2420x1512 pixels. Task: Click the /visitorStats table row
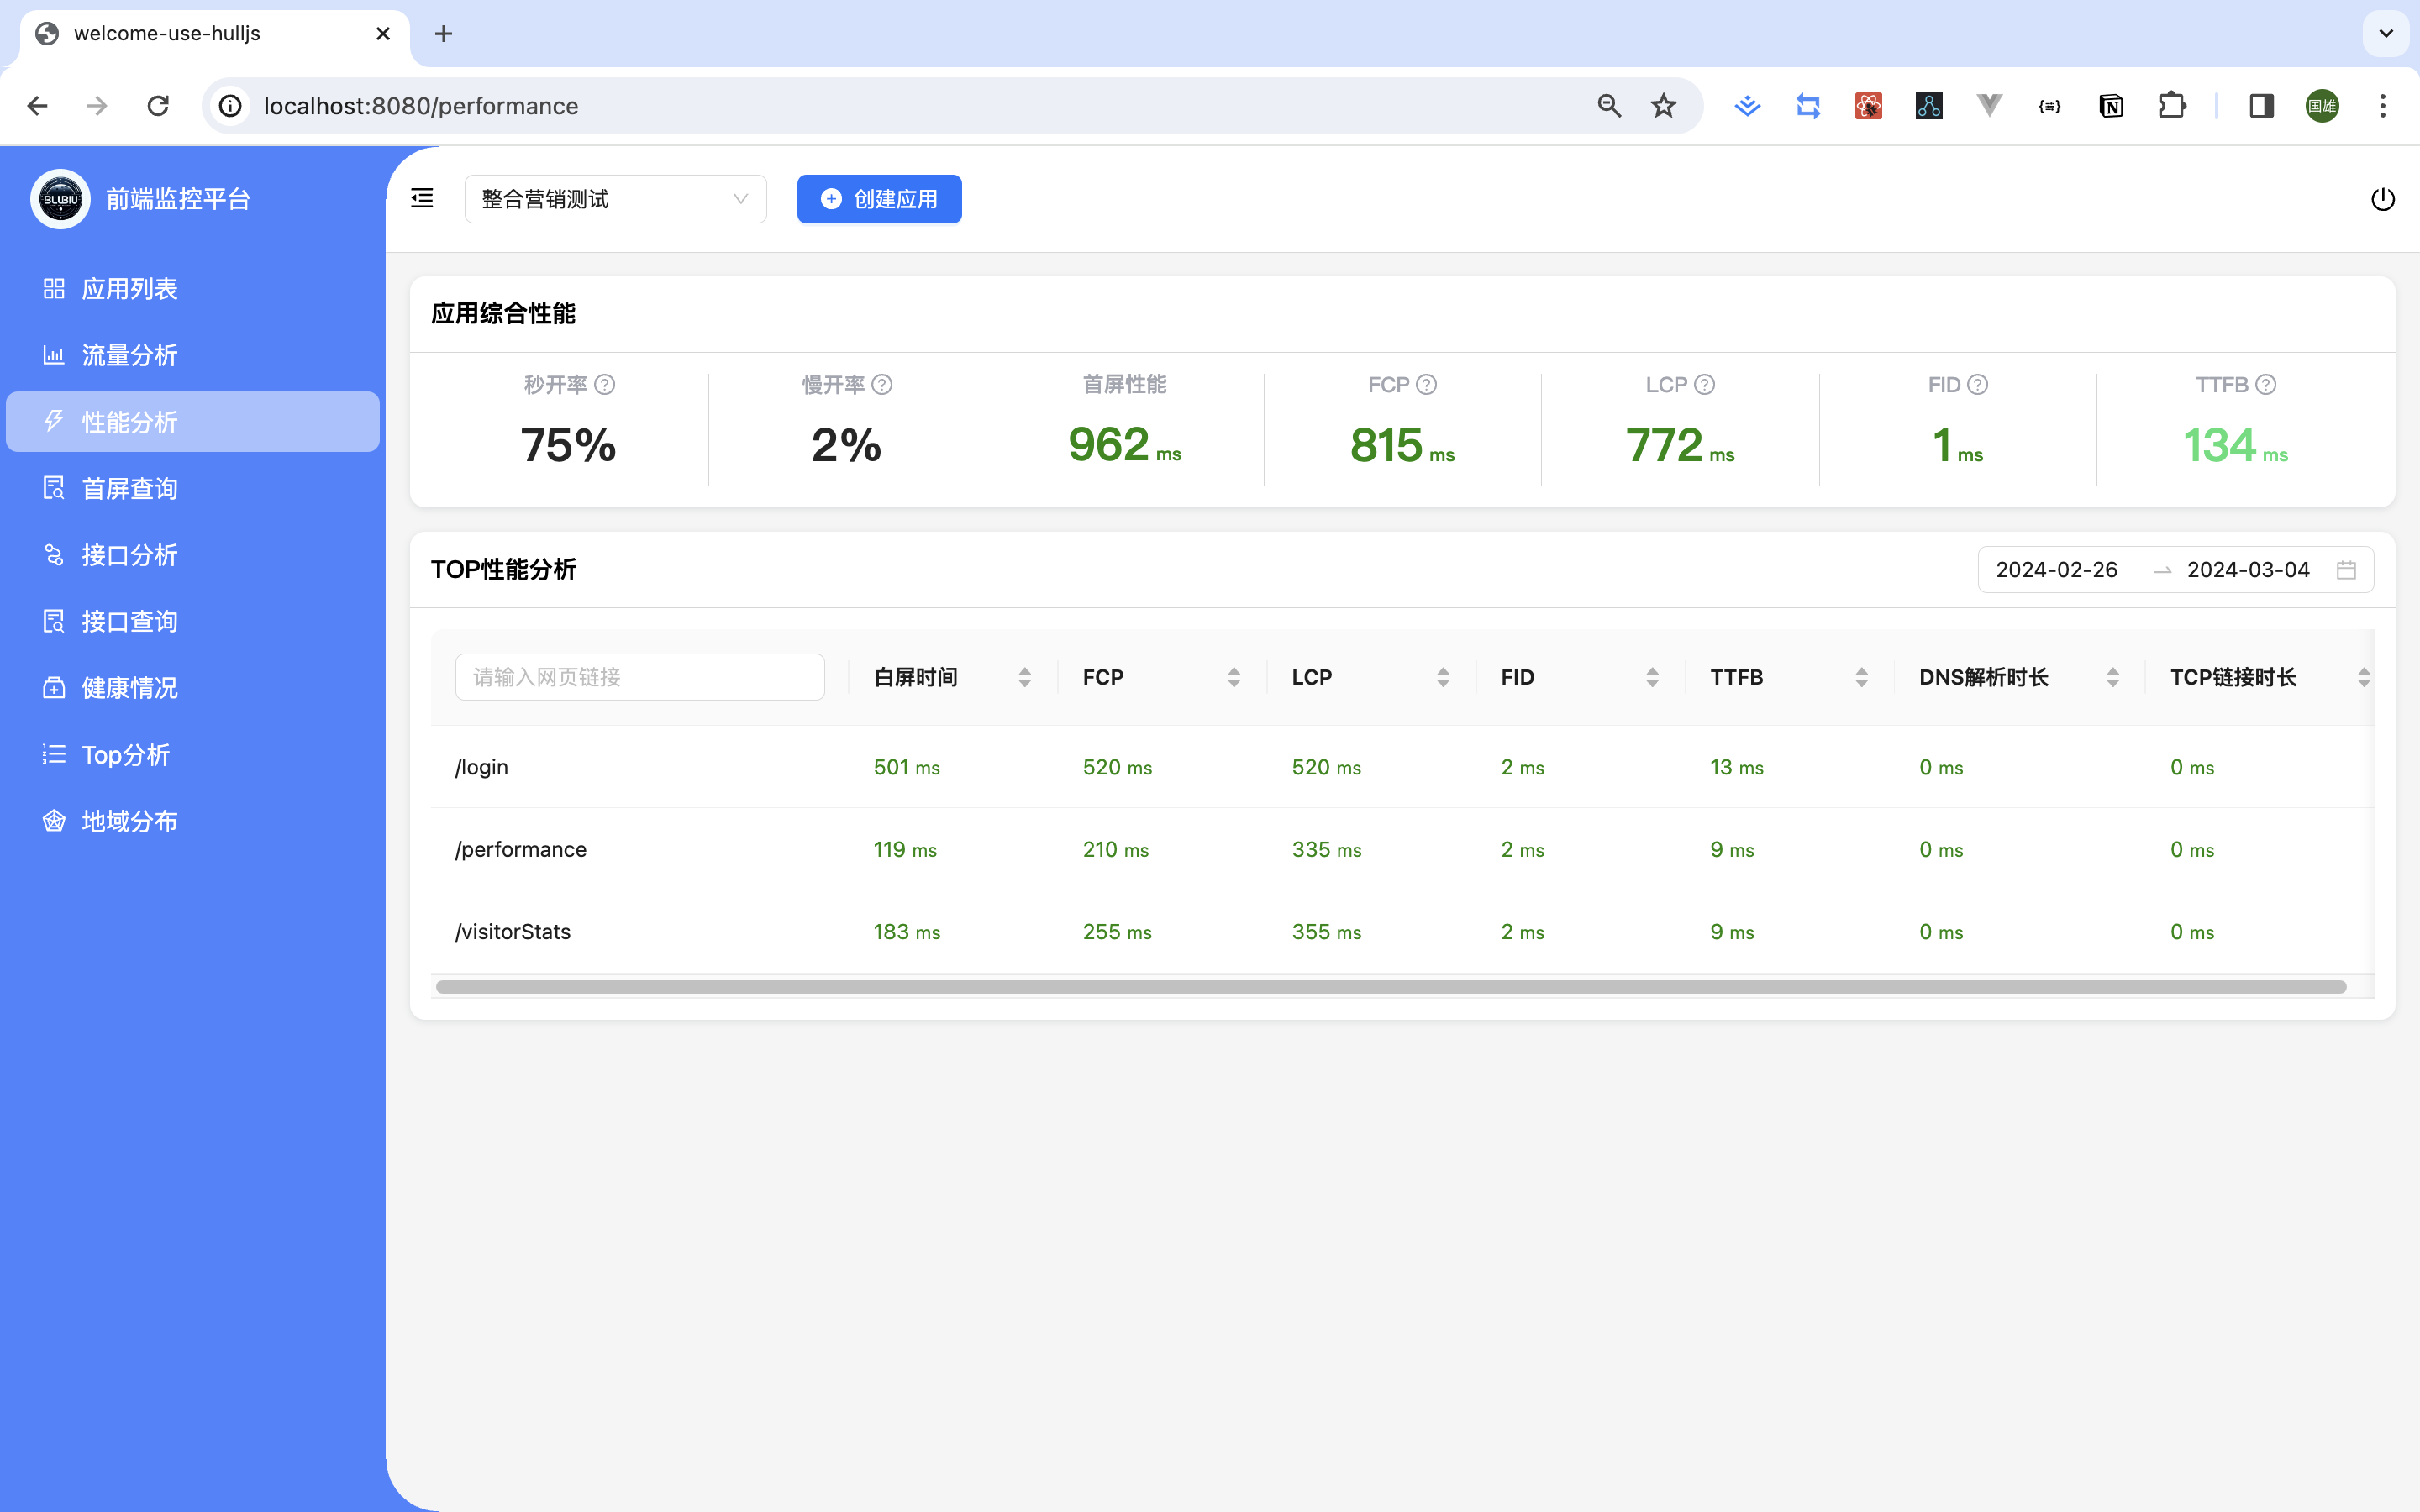[x=1402, y=931]
